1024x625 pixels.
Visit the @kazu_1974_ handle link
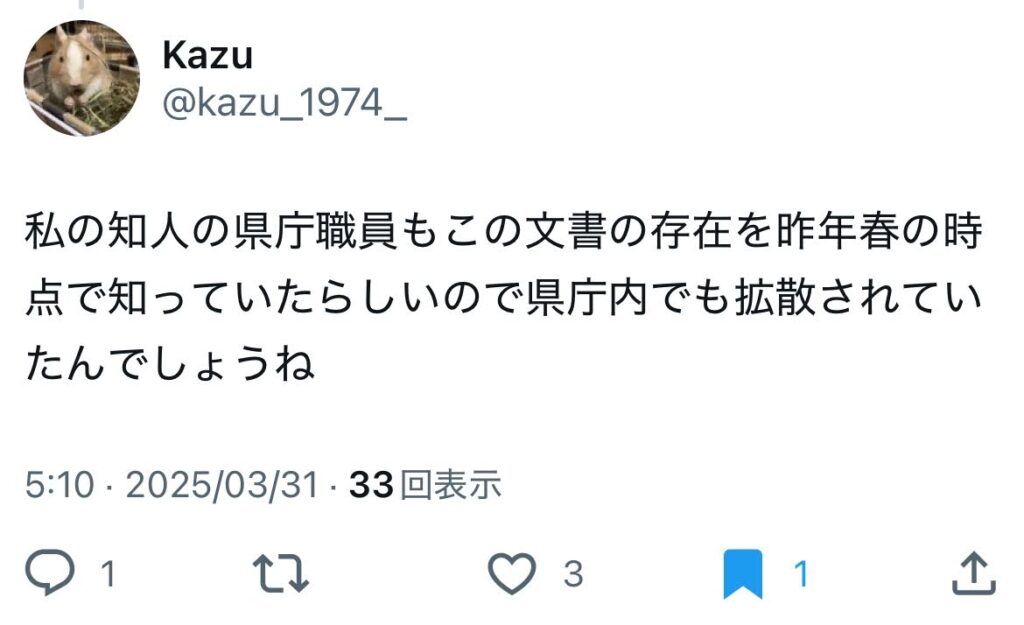(x=284, y=103)
